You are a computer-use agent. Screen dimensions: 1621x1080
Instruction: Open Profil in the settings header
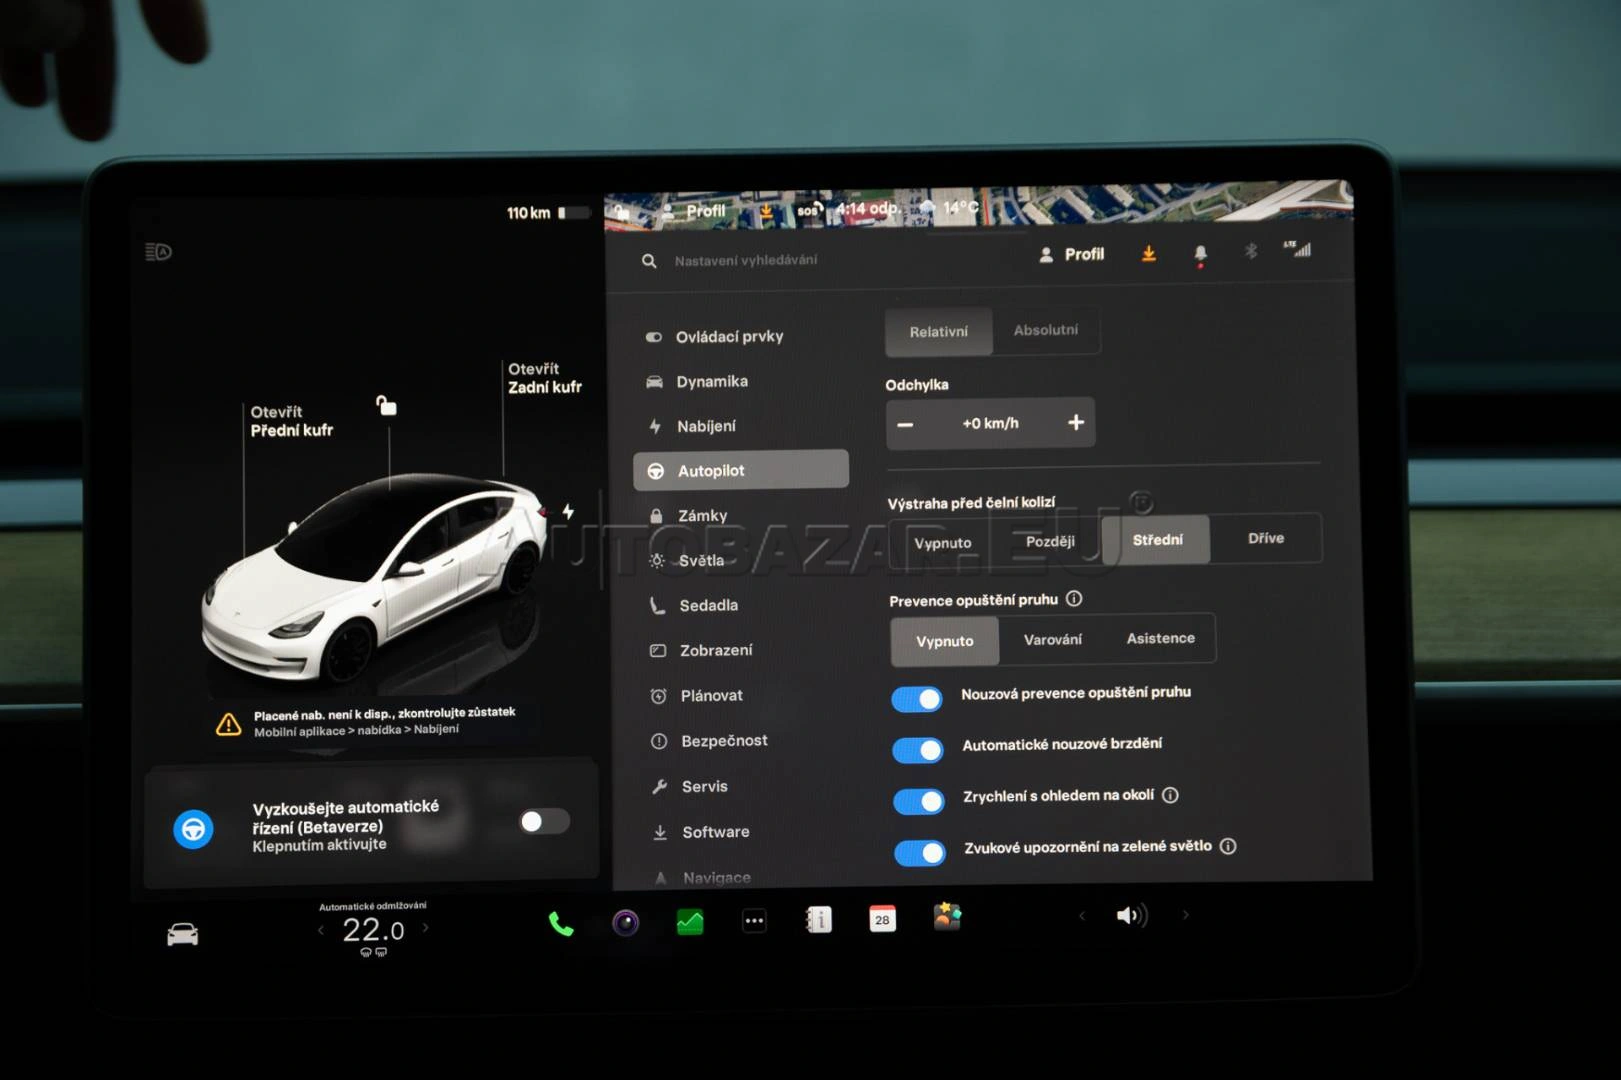point(1071,254)
